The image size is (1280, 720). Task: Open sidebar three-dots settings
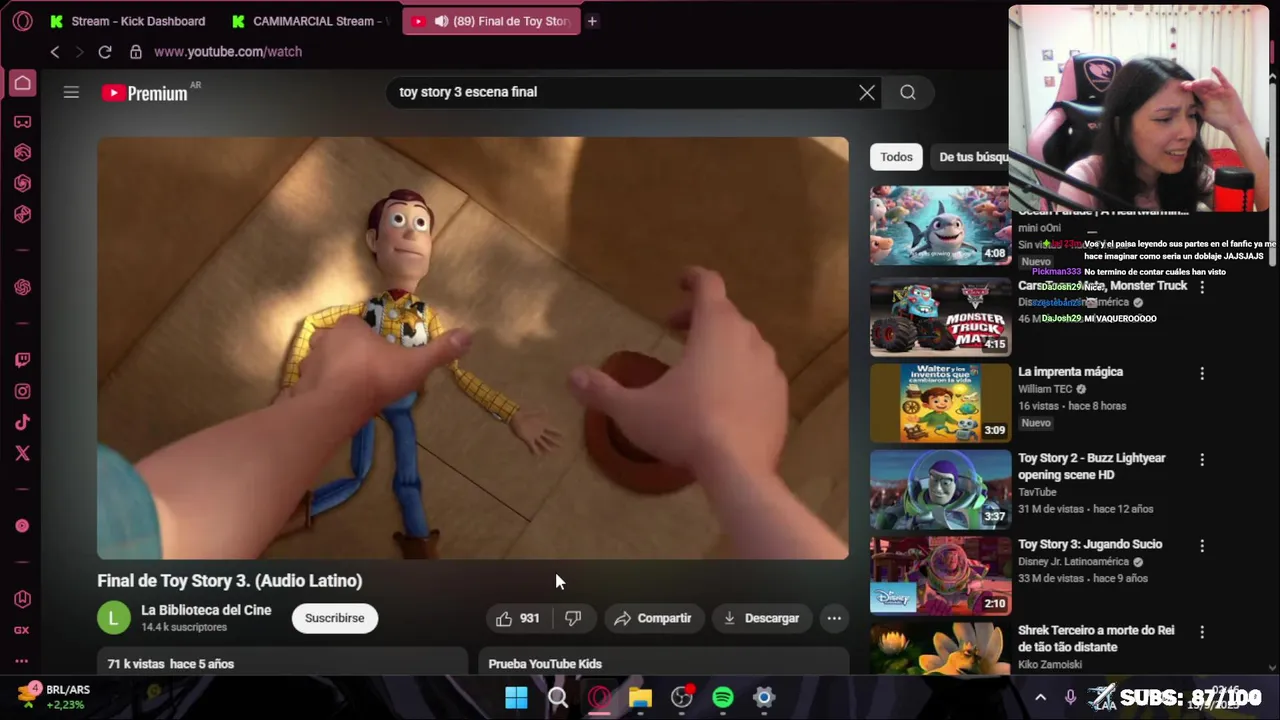pos(22,661)
